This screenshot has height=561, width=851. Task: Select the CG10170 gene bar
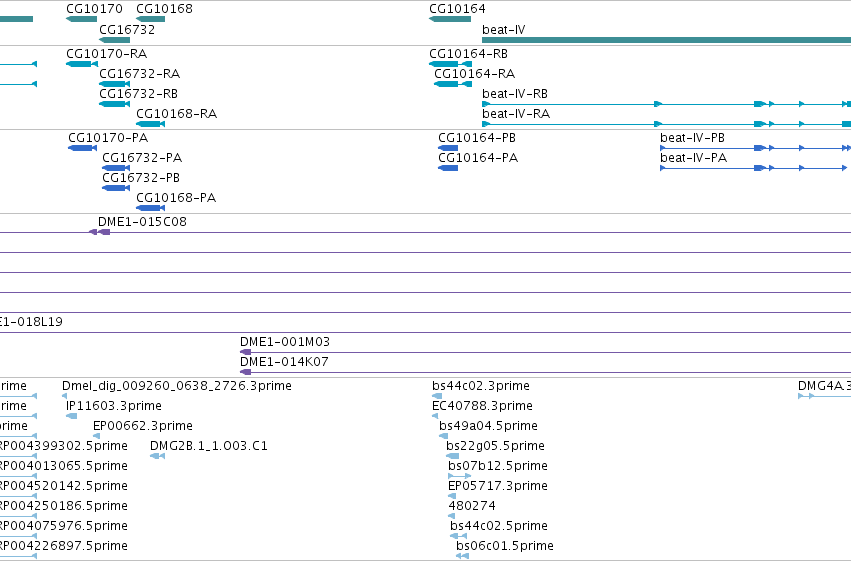coord(81,19)
